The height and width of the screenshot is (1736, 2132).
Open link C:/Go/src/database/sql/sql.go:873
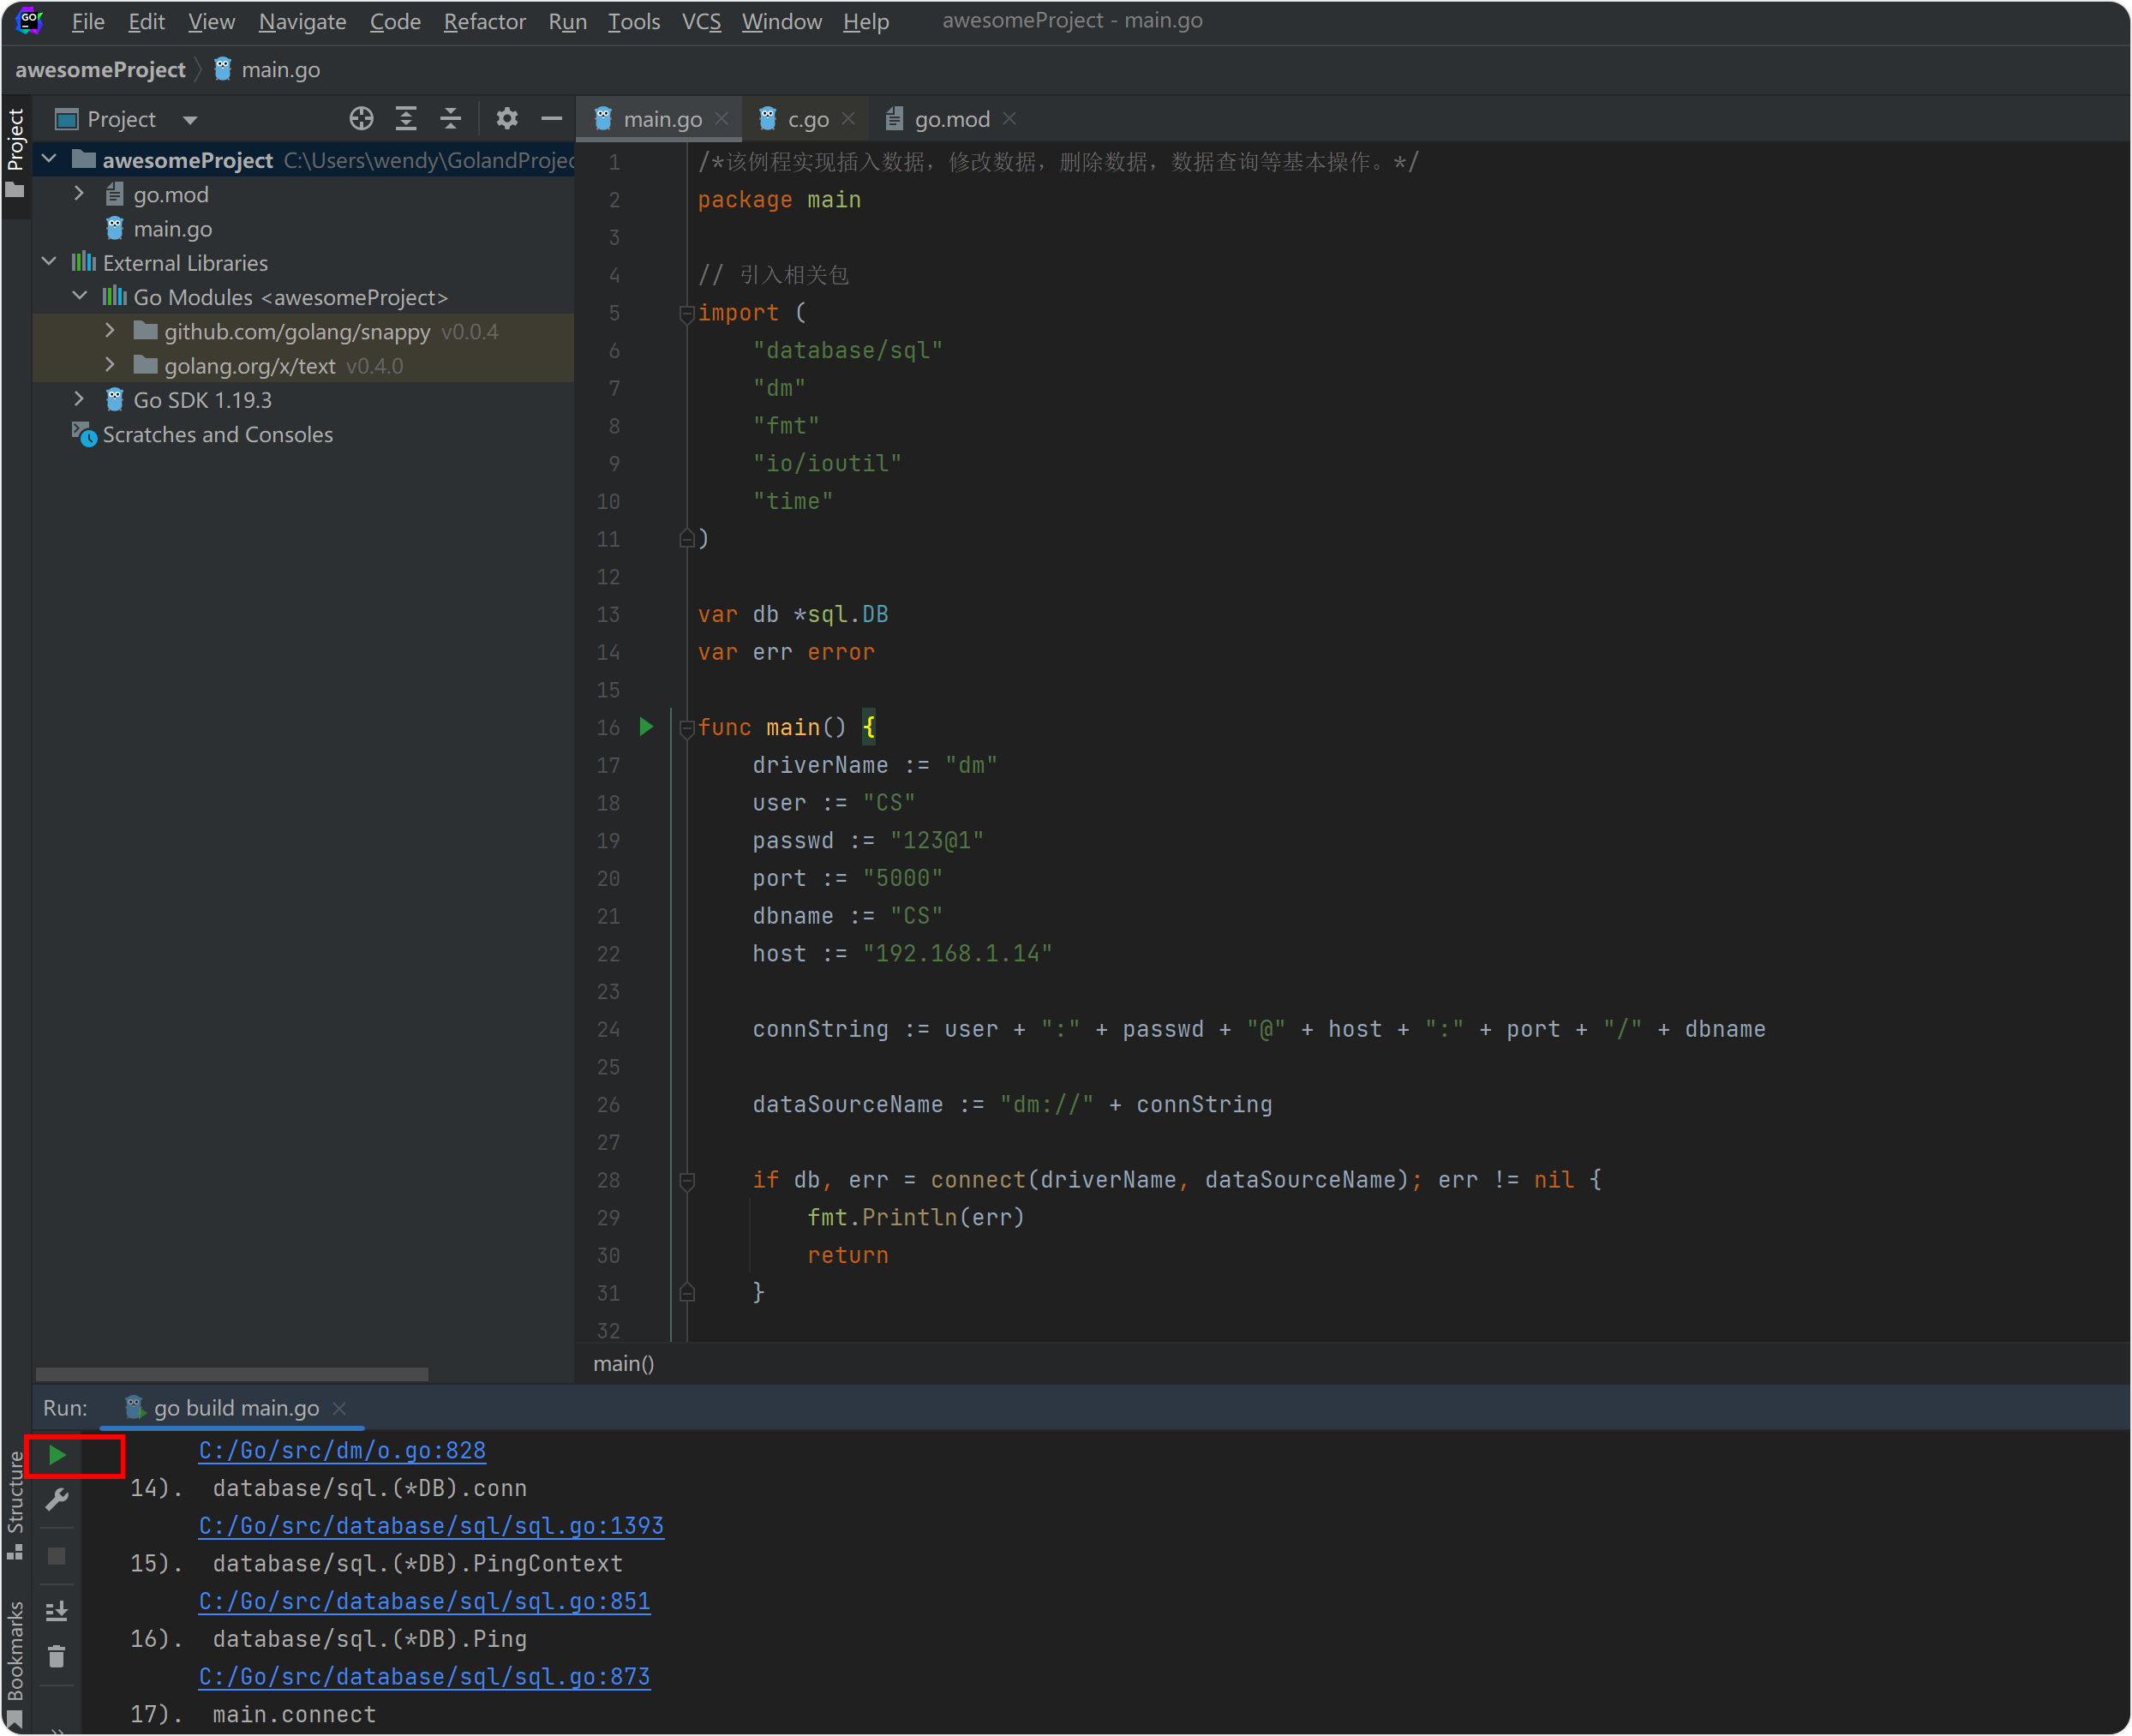pyautogui.click(x=424, y=1677)
